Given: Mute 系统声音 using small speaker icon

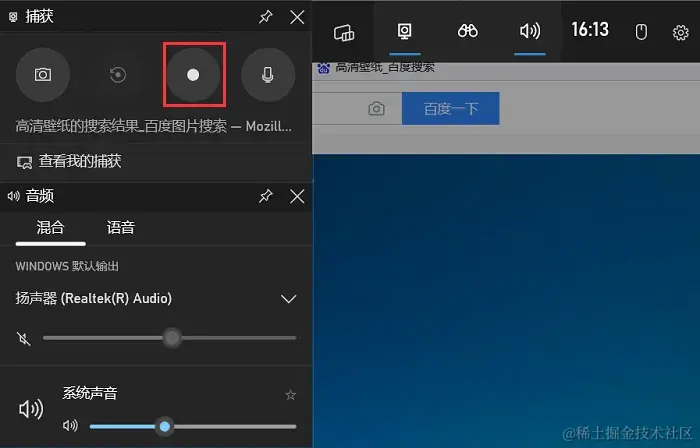Looking at the screenshot, I should (x=70, y=426).
